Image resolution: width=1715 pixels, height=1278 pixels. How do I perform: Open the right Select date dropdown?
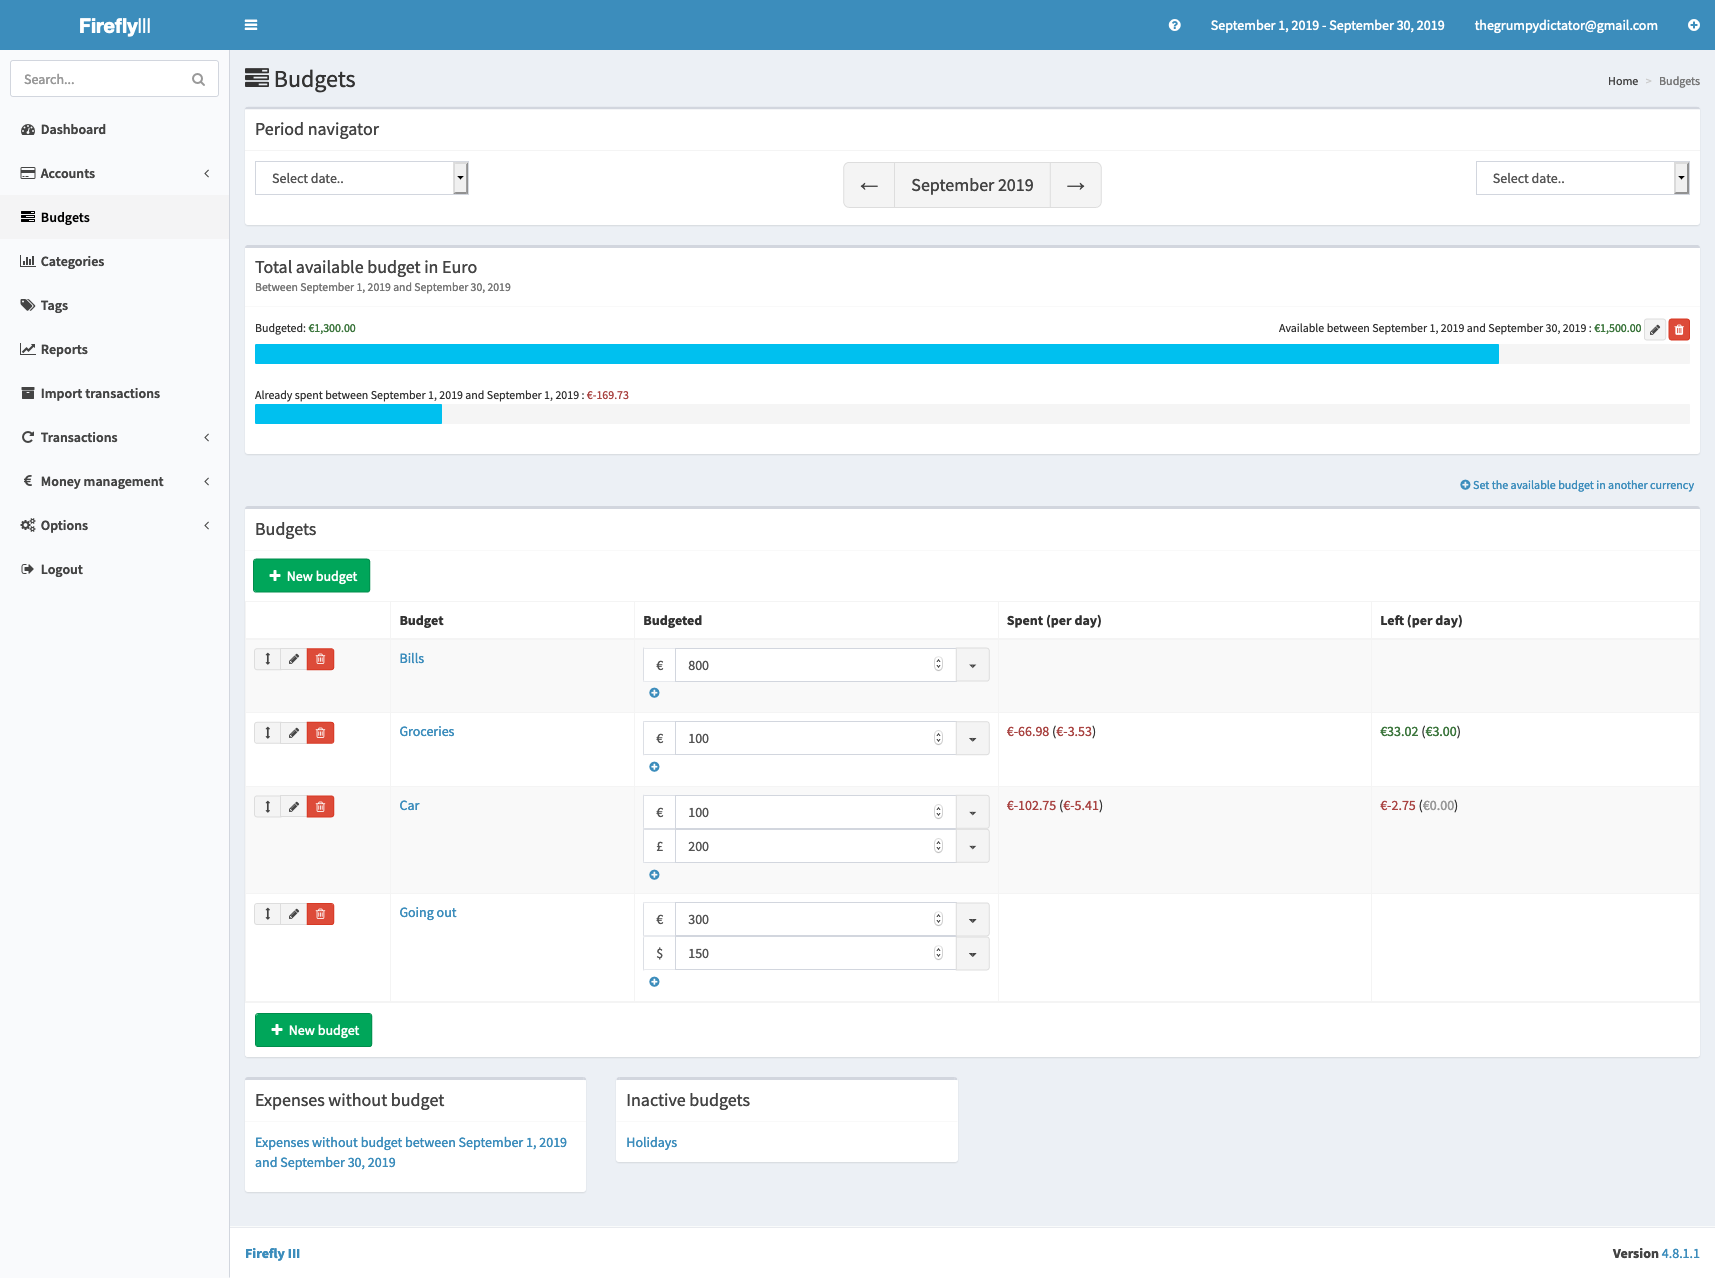click(1581, 178)
